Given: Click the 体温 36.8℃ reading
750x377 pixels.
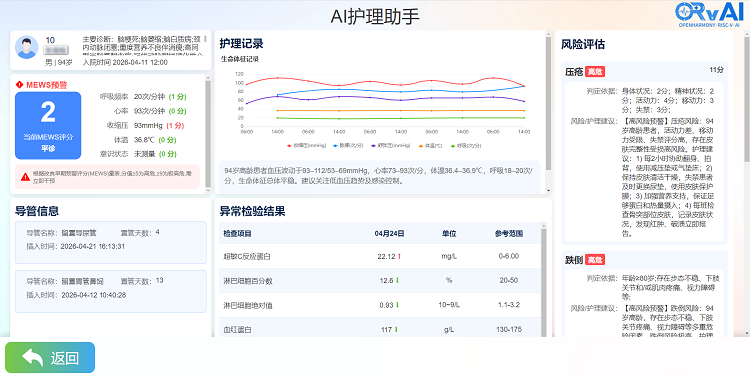Looking at the screenshot, I should point(145,140).
